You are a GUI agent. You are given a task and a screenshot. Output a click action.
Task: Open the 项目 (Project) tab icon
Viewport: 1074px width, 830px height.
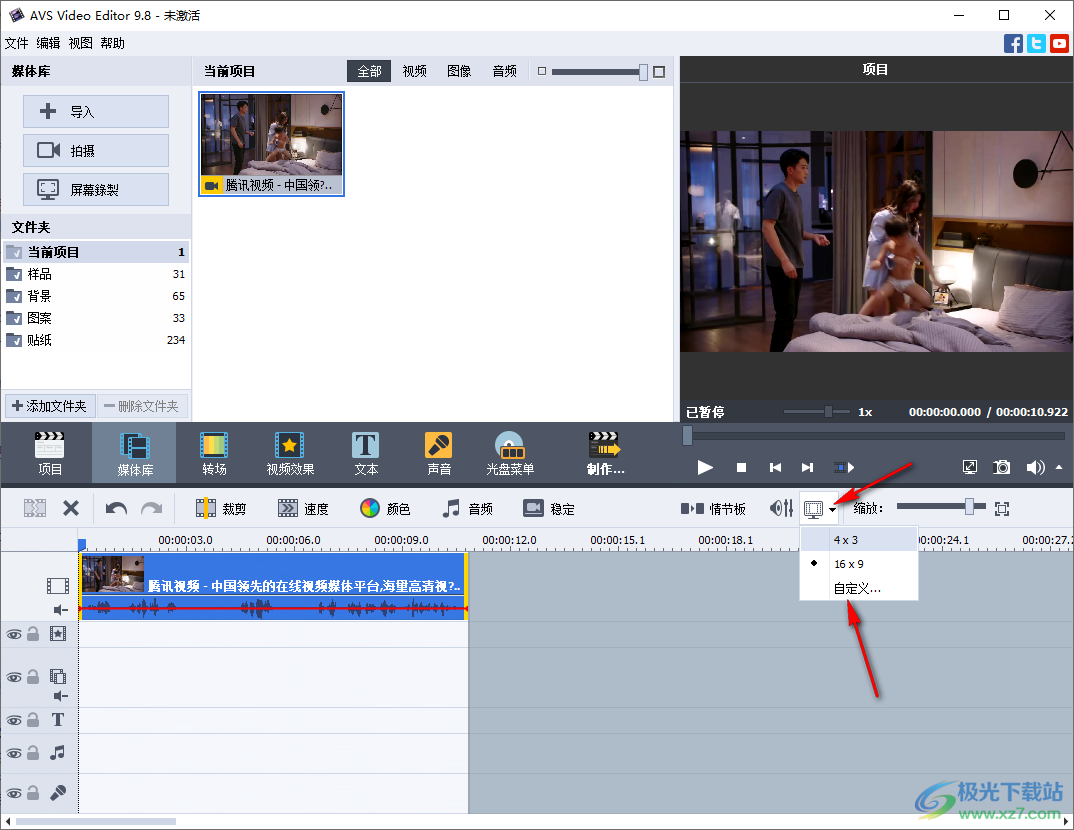point(49,453)
